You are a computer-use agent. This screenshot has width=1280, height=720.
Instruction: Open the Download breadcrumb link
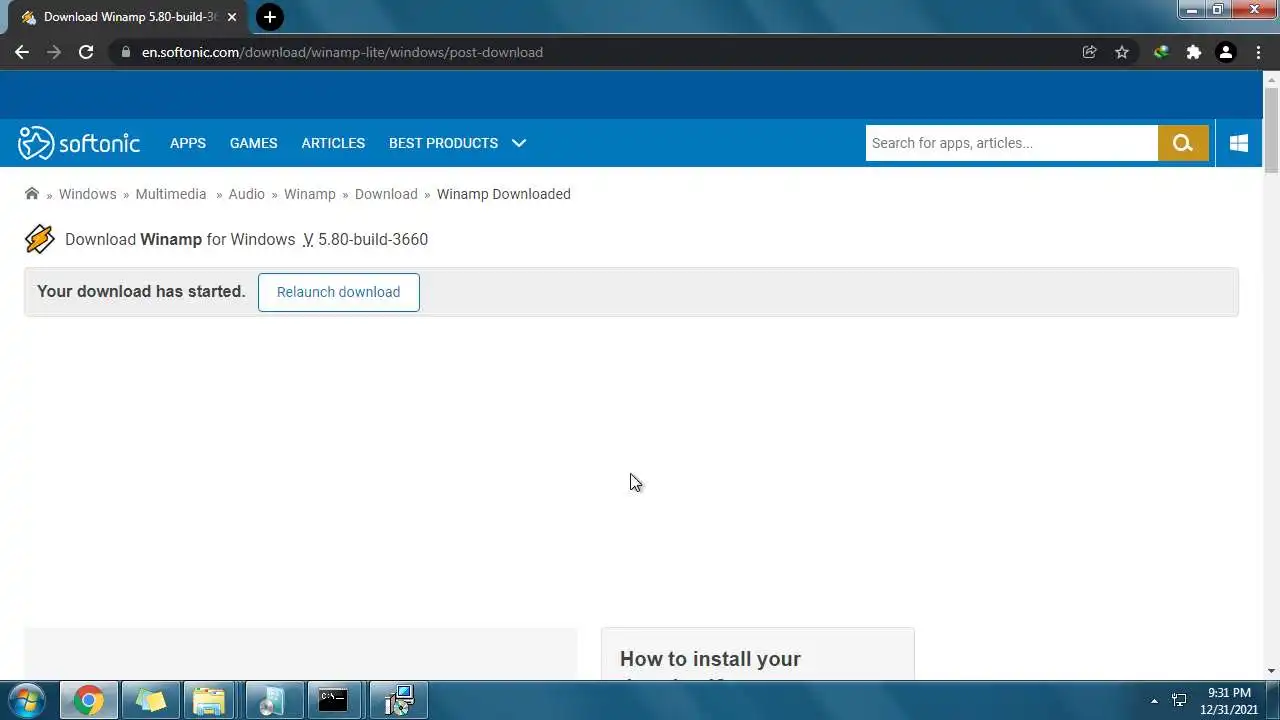point(386,194)
